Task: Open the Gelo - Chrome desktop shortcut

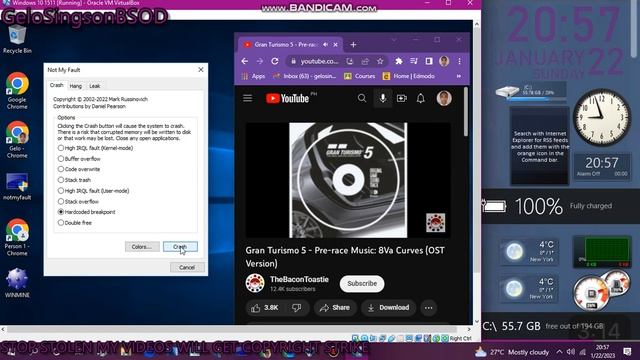Action: pyautogui.click(x=17, y=140)
